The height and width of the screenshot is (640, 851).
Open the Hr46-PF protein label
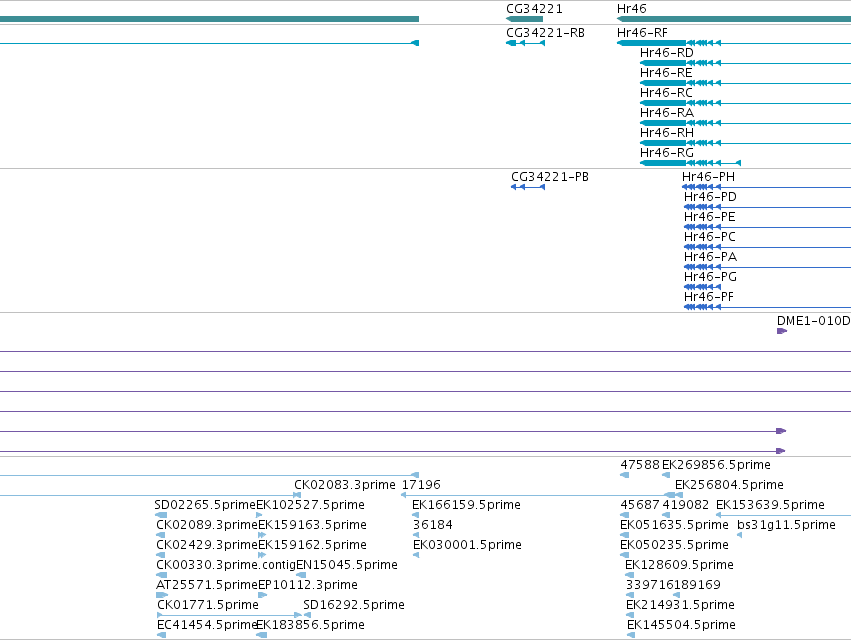pos(709,297)
